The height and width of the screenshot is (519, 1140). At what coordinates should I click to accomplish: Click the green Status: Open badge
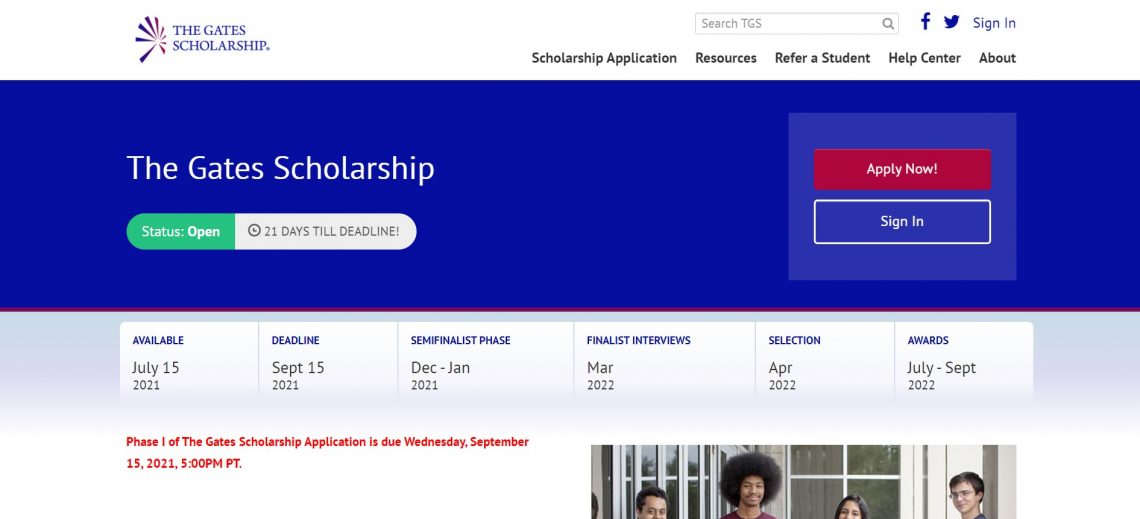[181, 231]
